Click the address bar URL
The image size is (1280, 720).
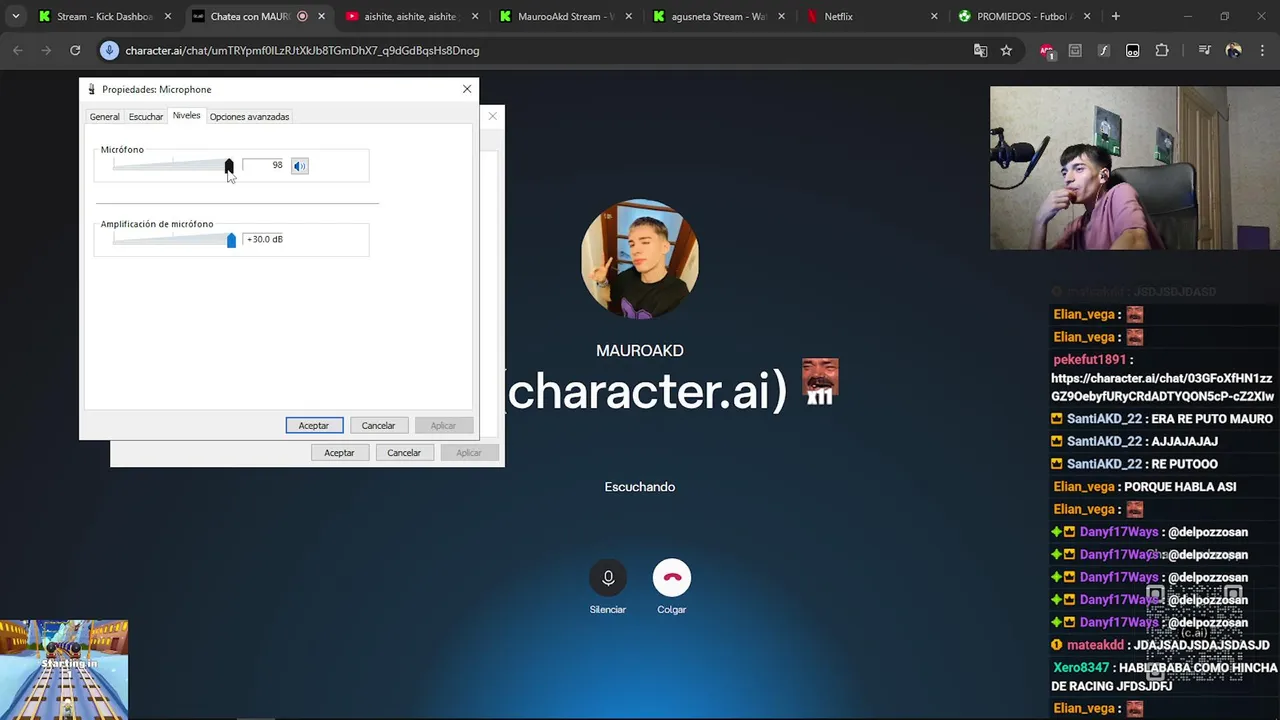(x=302, y=50)
